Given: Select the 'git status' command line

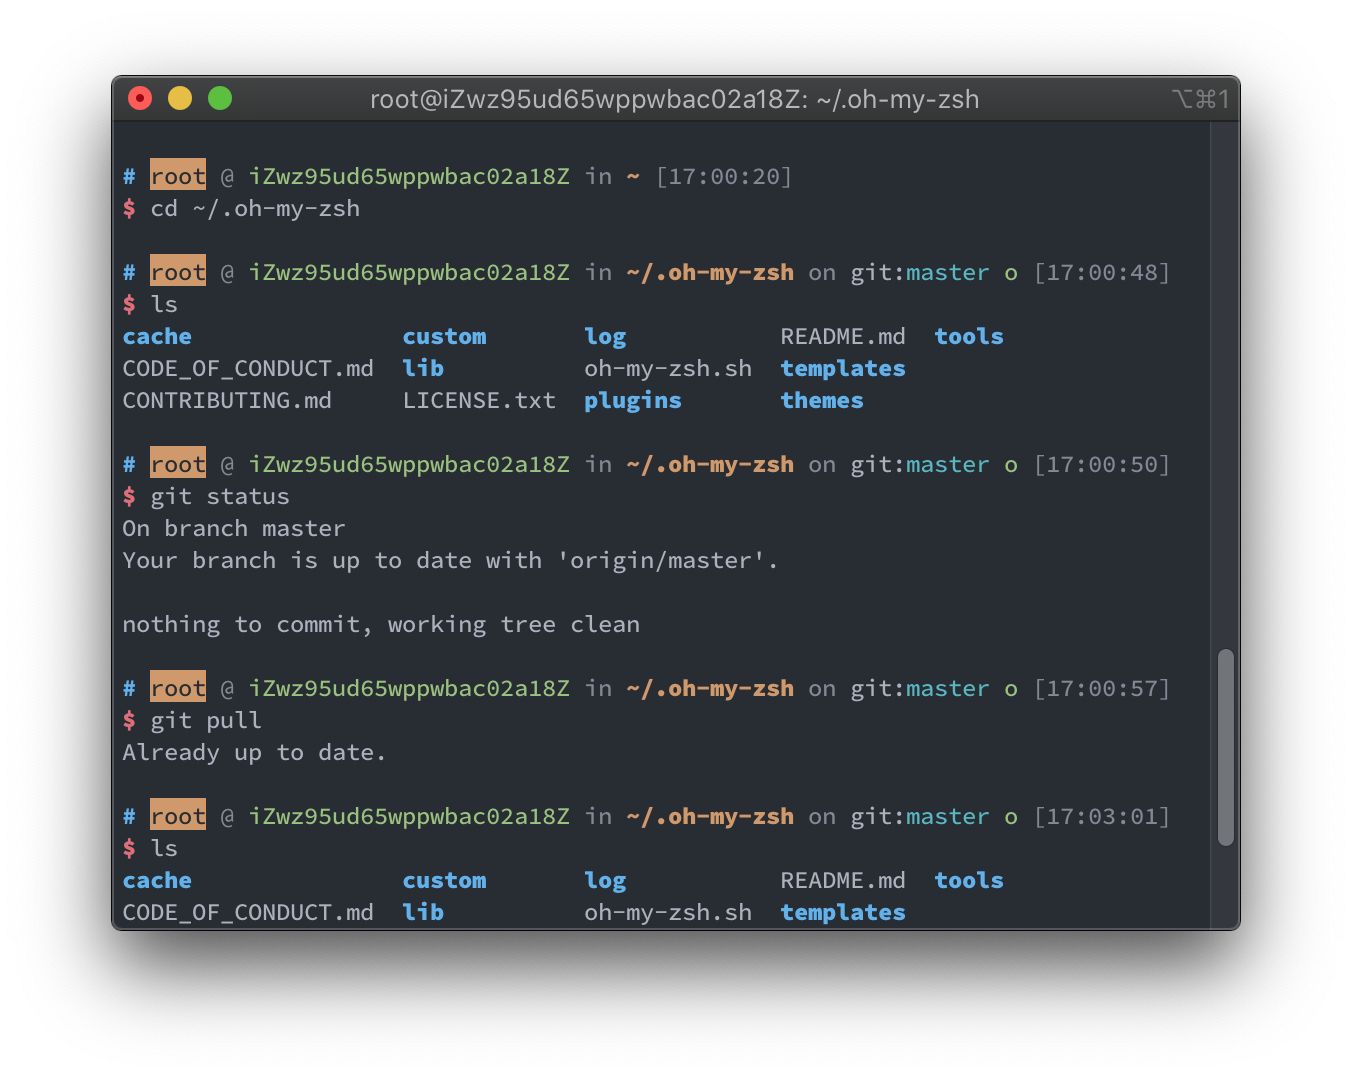Looking at the screenshot, I should point(220,497).
